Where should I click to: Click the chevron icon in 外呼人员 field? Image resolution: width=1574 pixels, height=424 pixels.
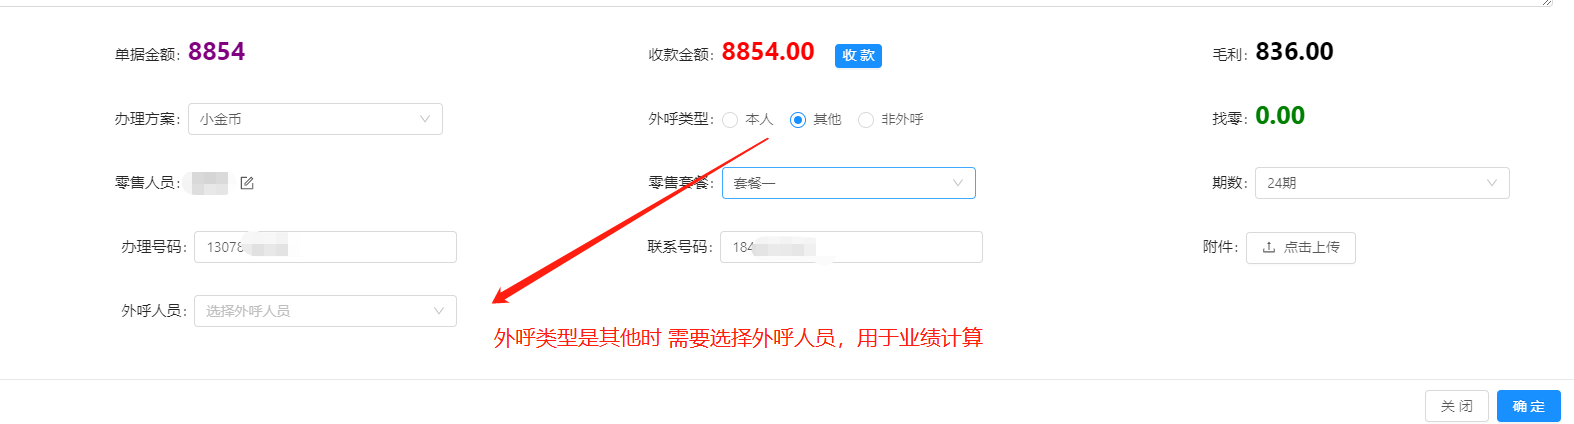coord(439,311)
